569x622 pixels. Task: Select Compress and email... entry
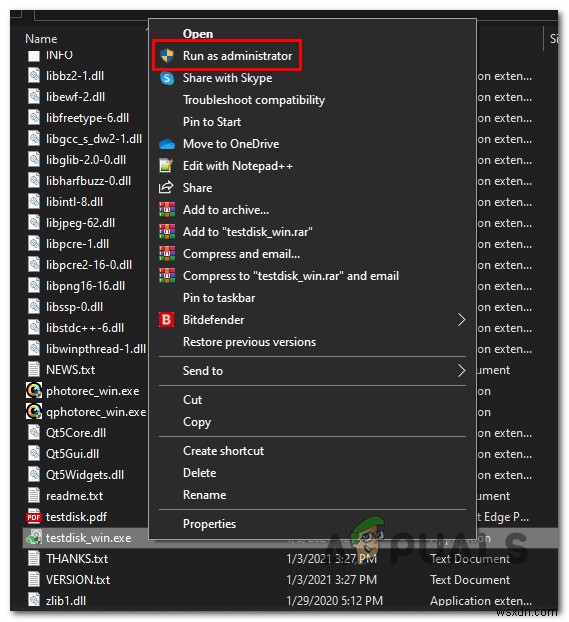(x=241, y=254)
